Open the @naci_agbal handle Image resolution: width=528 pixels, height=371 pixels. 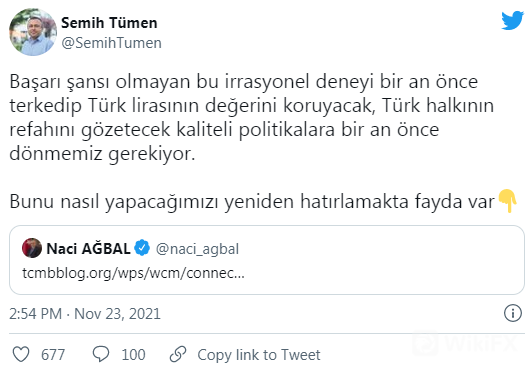197,249
